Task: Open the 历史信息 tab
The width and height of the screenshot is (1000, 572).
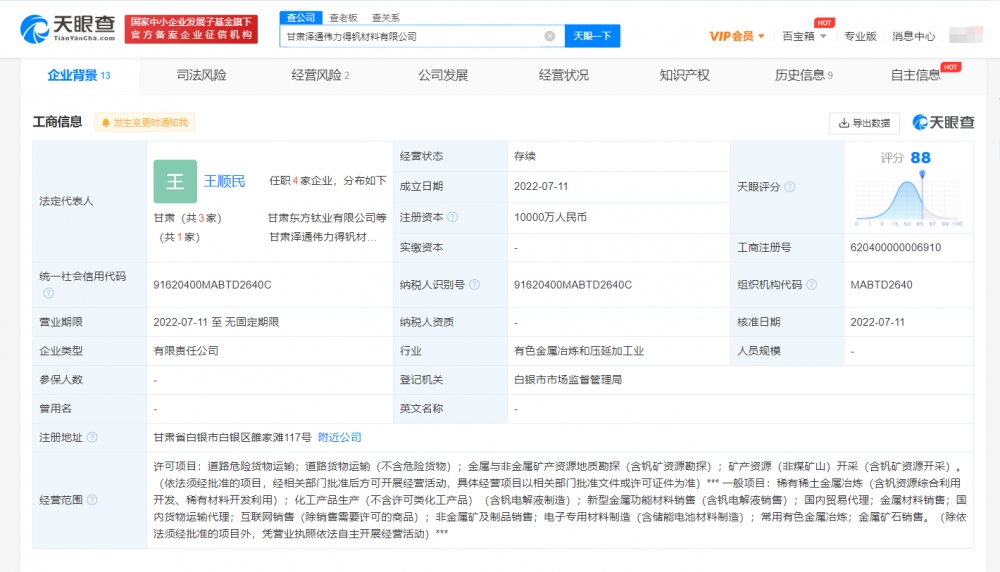Action: [804, 75]
